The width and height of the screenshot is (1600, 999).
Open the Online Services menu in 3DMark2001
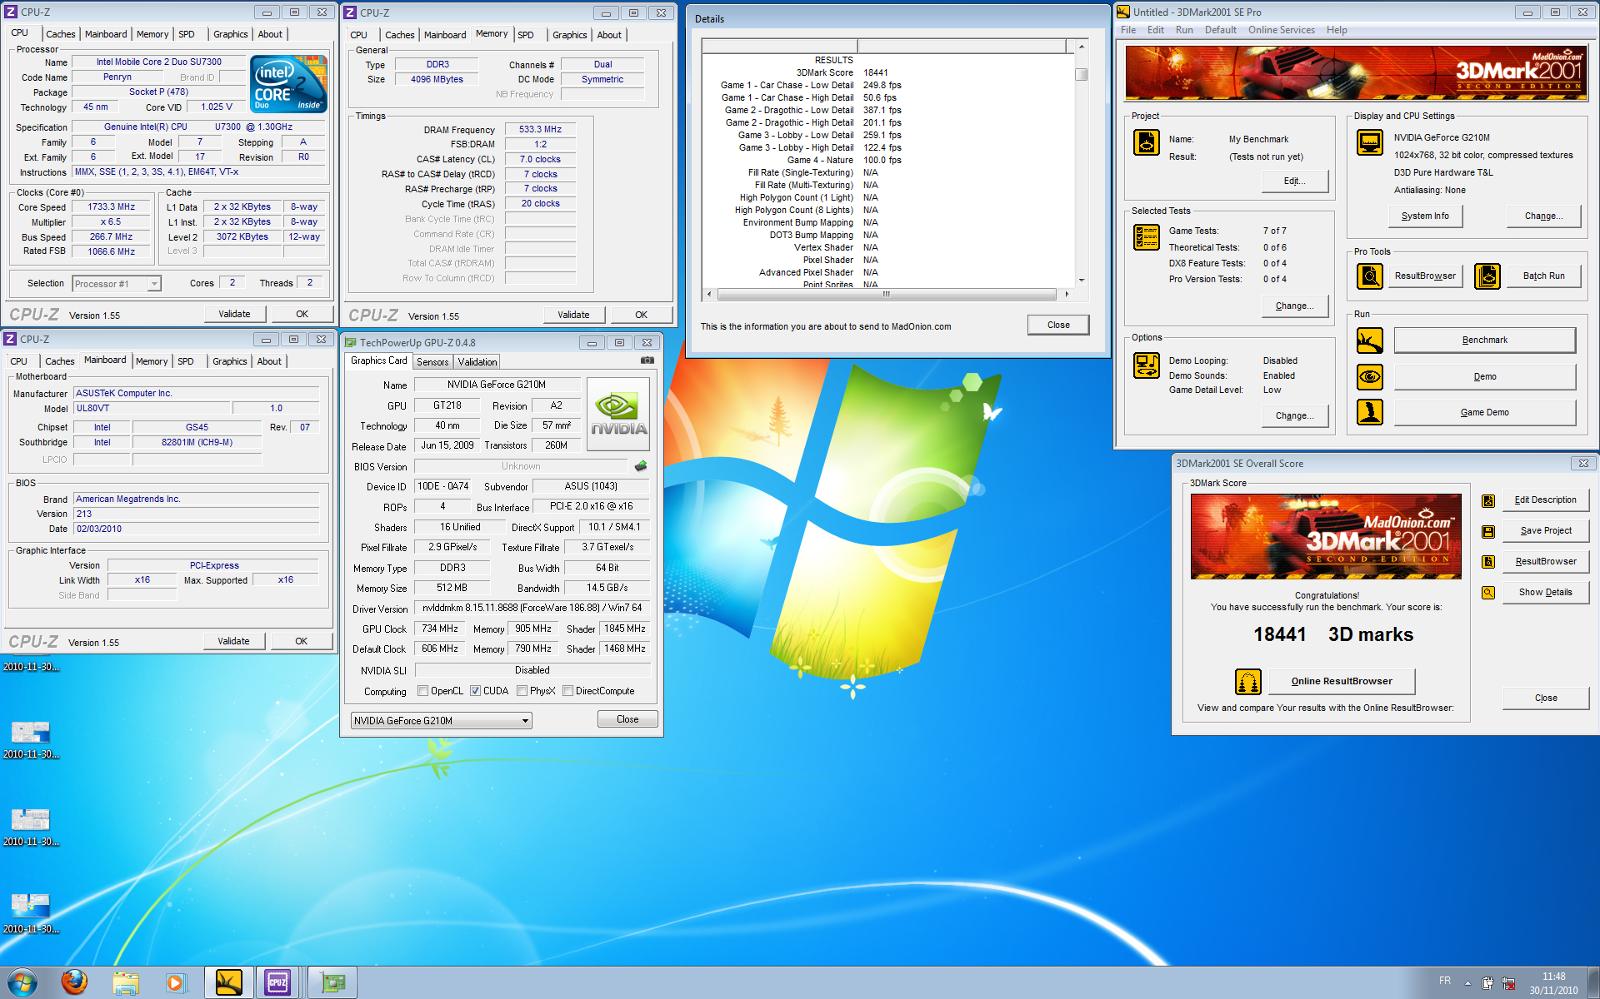click(1281, 30)
